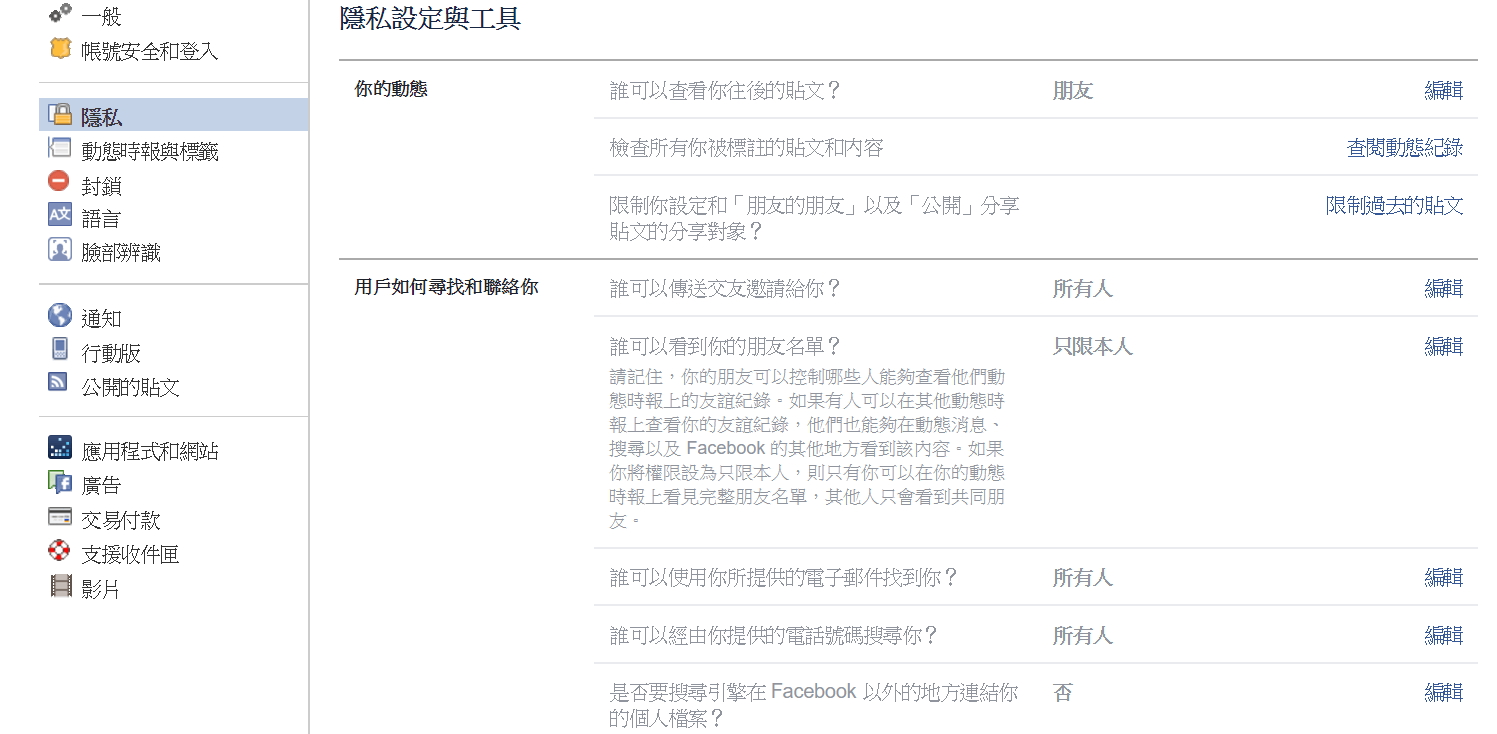Image resolution: width=1497 pixels, height=734 pixels.
Task: Click the mobile phone icon for 行動版
Action: pos(60,350)
